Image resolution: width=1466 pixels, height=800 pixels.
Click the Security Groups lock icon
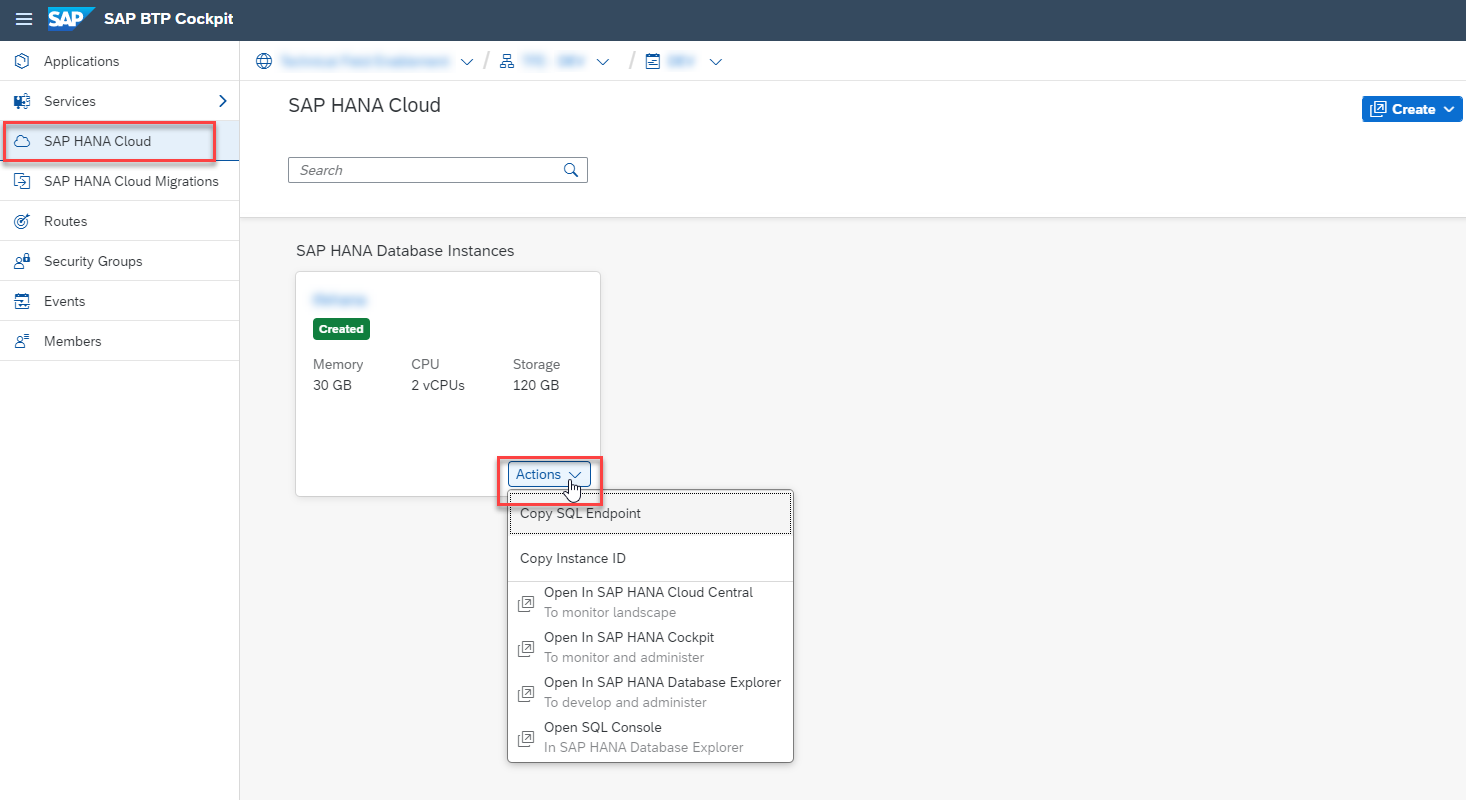tap(22, 261)
